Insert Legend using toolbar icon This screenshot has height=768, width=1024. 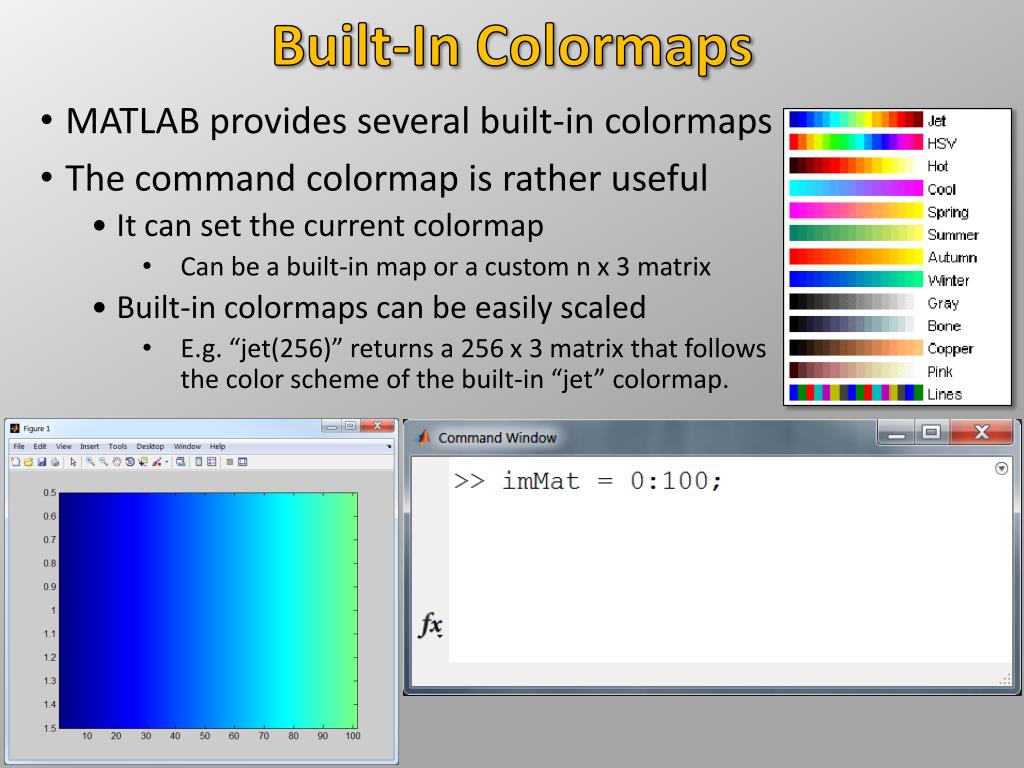(x=212, y=462)
